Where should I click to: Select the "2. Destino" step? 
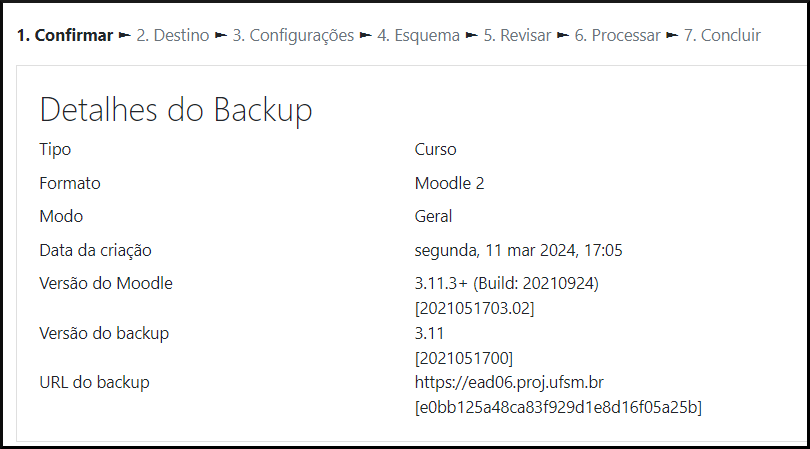click(x=173, y=36)
